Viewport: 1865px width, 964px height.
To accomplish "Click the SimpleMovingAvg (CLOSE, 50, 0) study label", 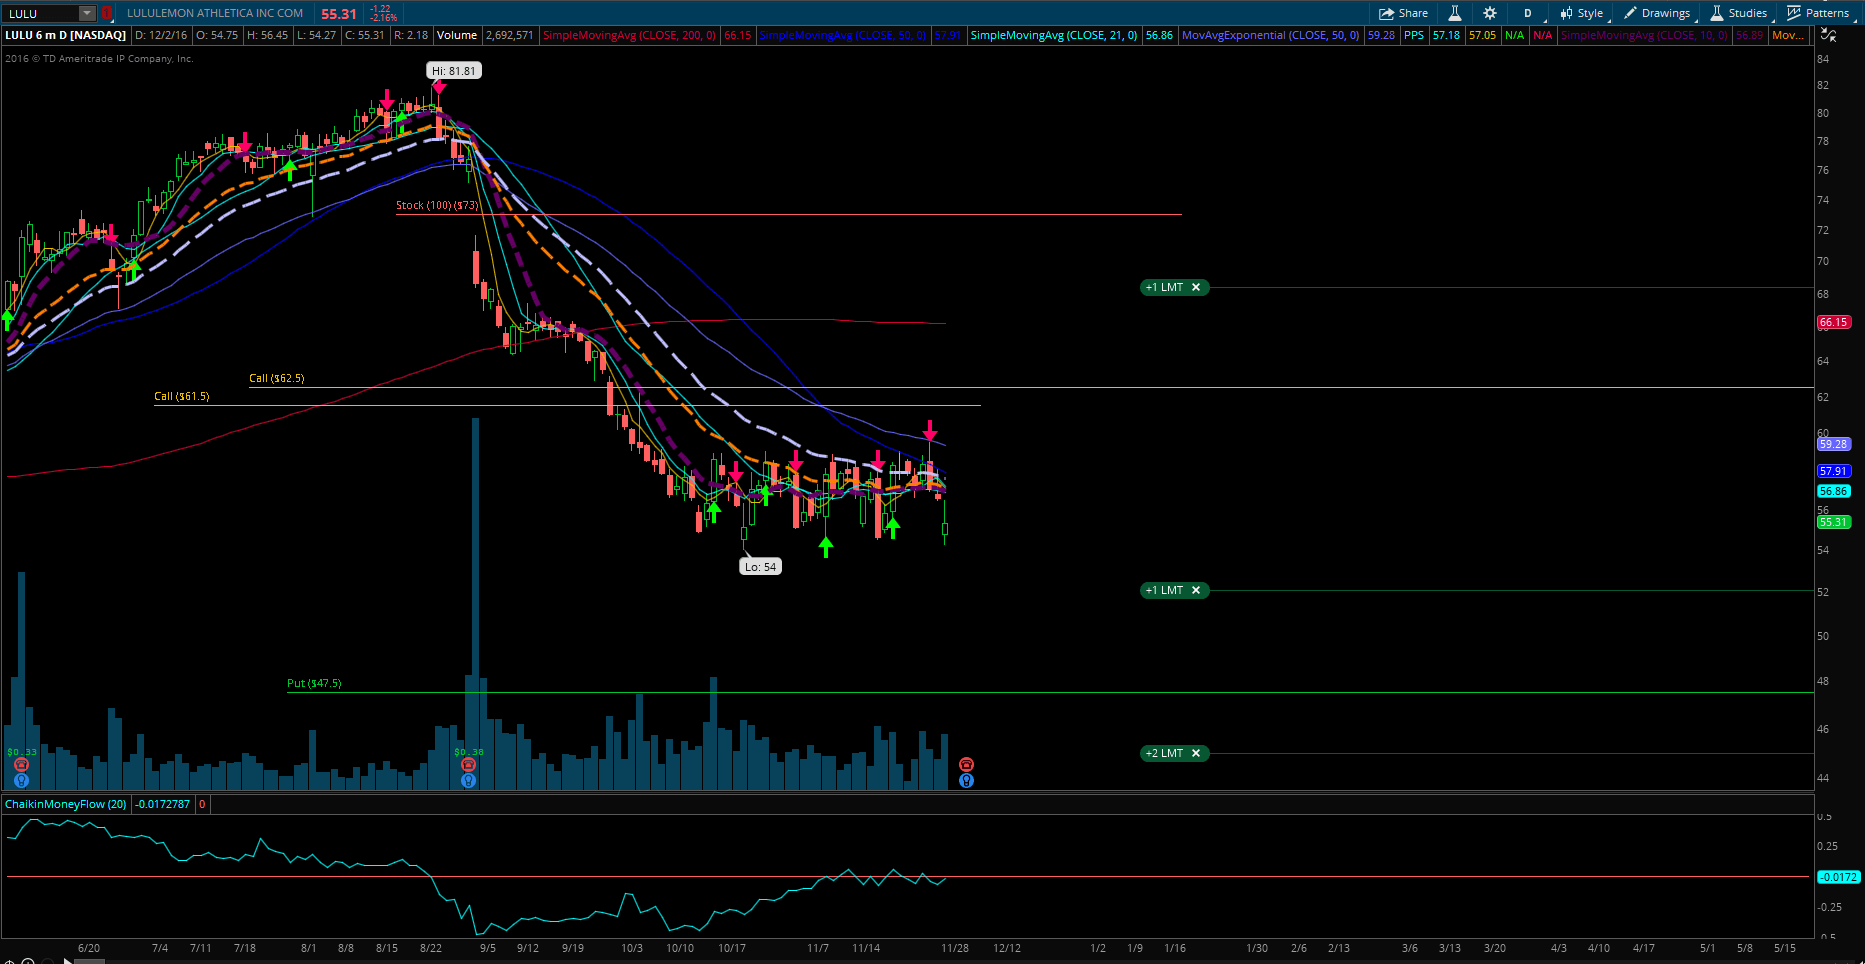I will click(x=843, y=35).
